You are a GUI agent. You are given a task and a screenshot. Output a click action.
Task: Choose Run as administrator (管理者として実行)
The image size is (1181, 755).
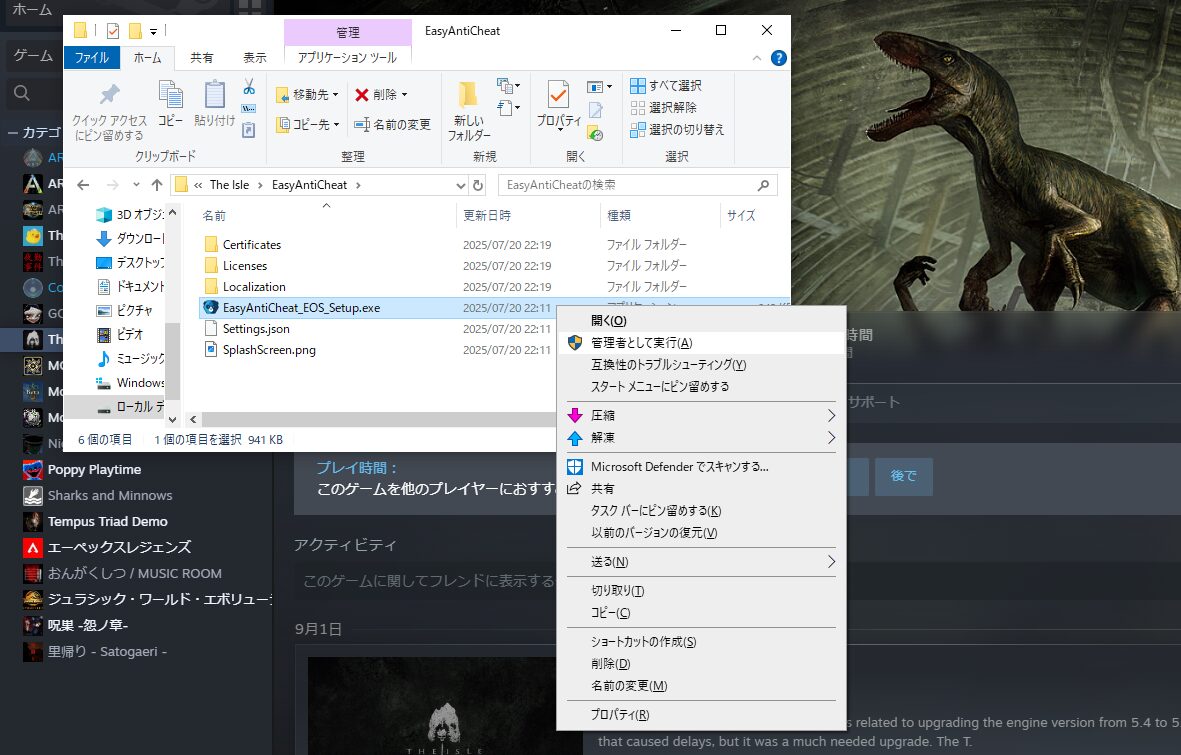(700, 343)
